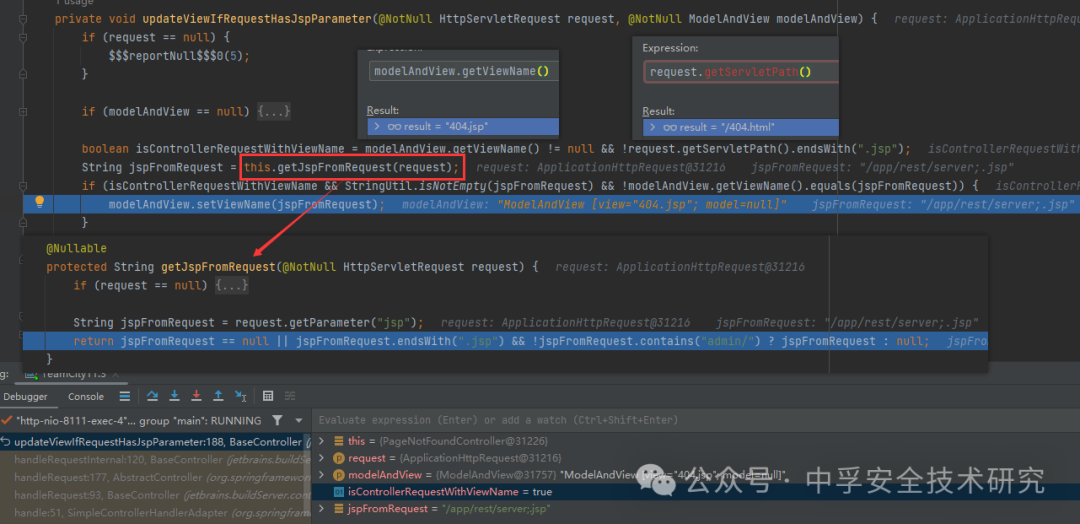Expand the 'jspFromRequest' variable node
This screenshot has height=524, width=1080.
[x=323, y=509]
